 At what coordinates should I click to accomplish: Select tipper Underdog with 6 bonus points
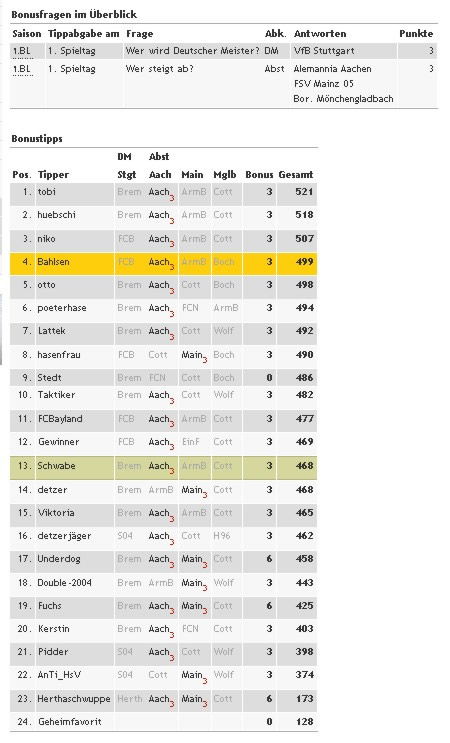59,559
